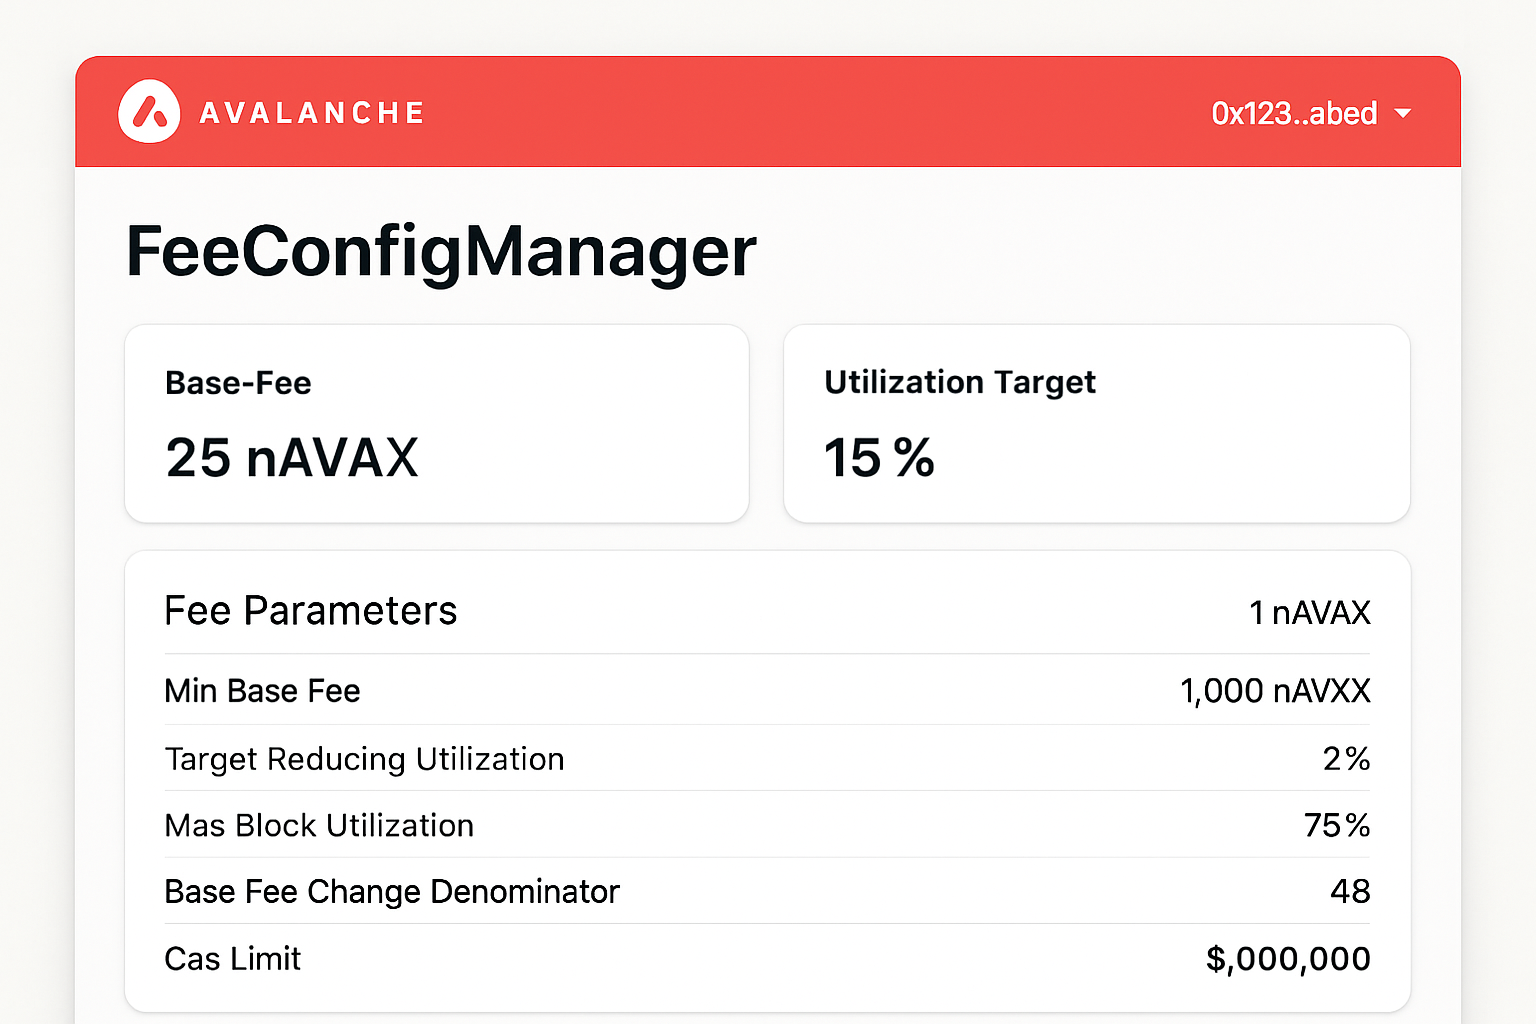
Task: Select the 1 nAVAX value
Action: pos(1310,612)
